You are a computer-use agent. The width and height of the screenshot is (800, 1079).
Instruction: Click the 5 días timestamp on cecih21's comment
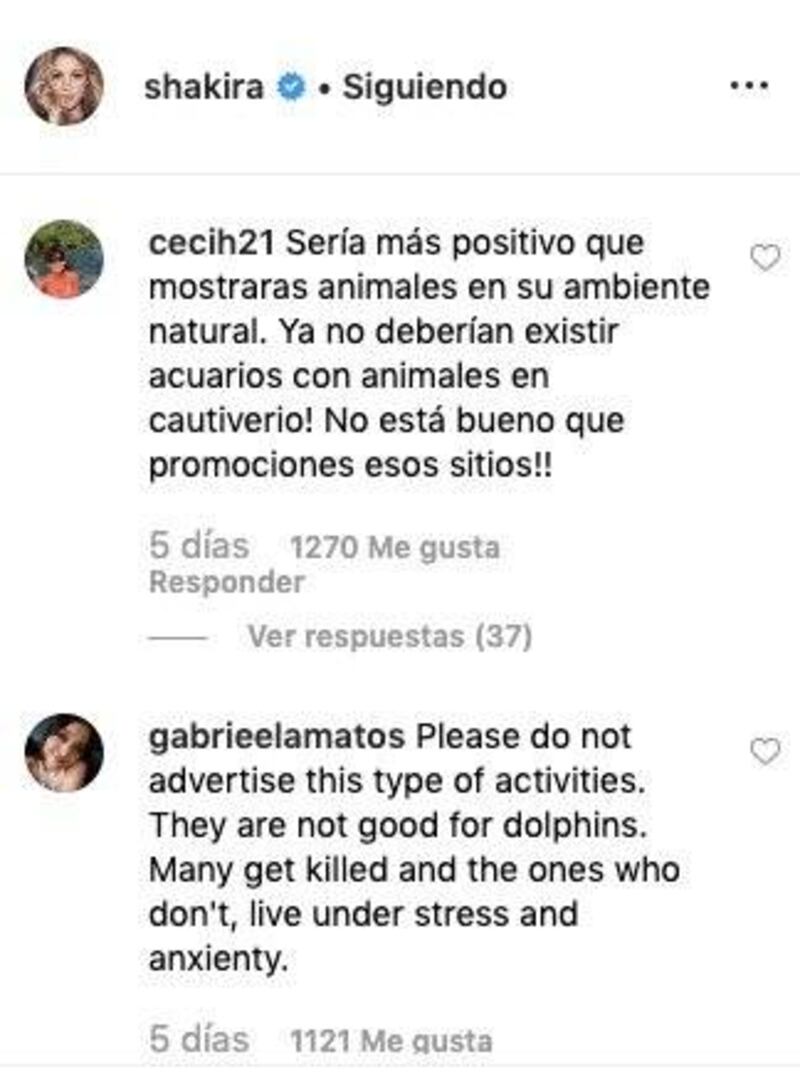199,546
